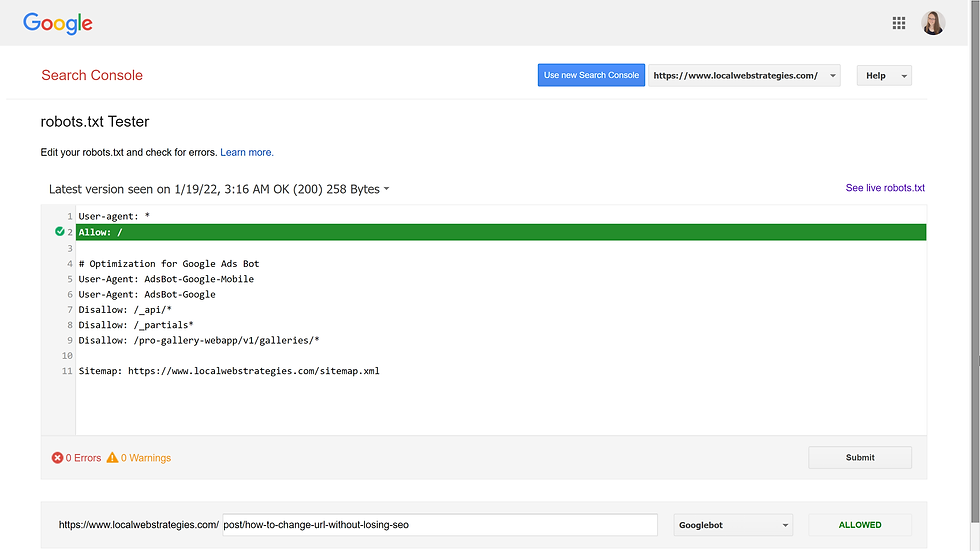The width and height of the screenshot is (980, 551).
Task: Click '# Optimization for Google Ads Bot' comment
Action: (x=169, y=264)
